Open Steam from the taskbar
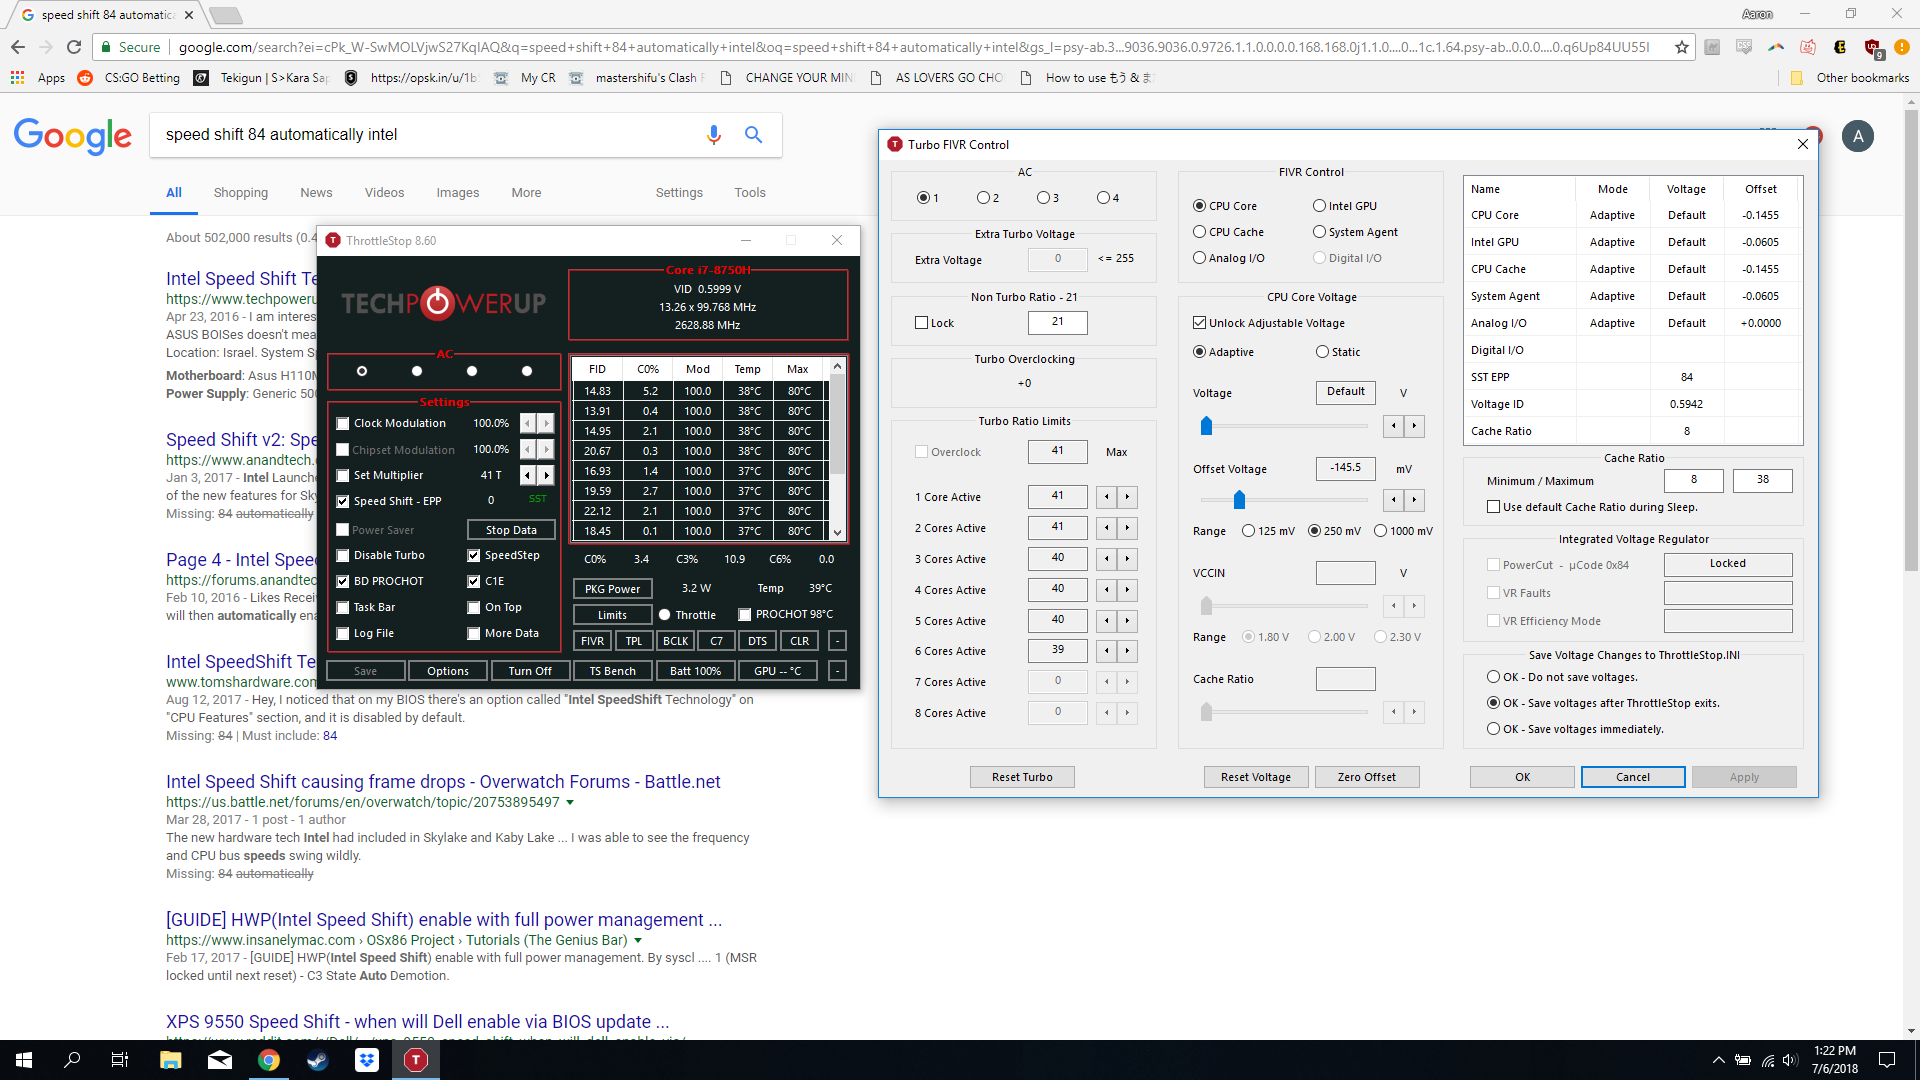 [x=318, y=1060]
